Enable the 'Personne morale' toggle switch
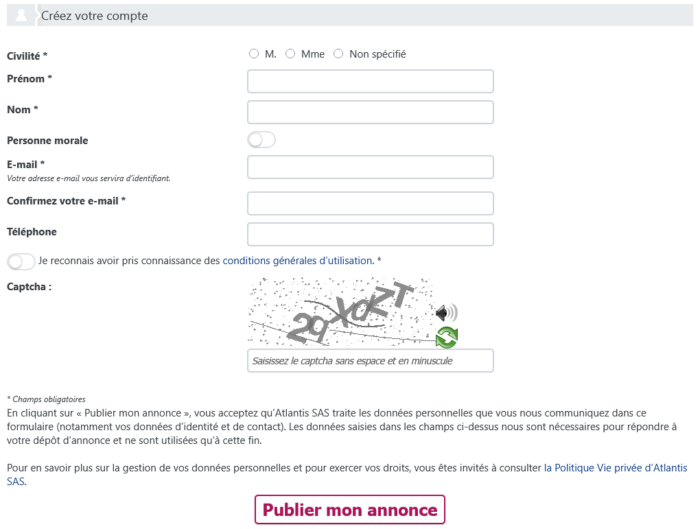700x529 pixels. [261, 140]
